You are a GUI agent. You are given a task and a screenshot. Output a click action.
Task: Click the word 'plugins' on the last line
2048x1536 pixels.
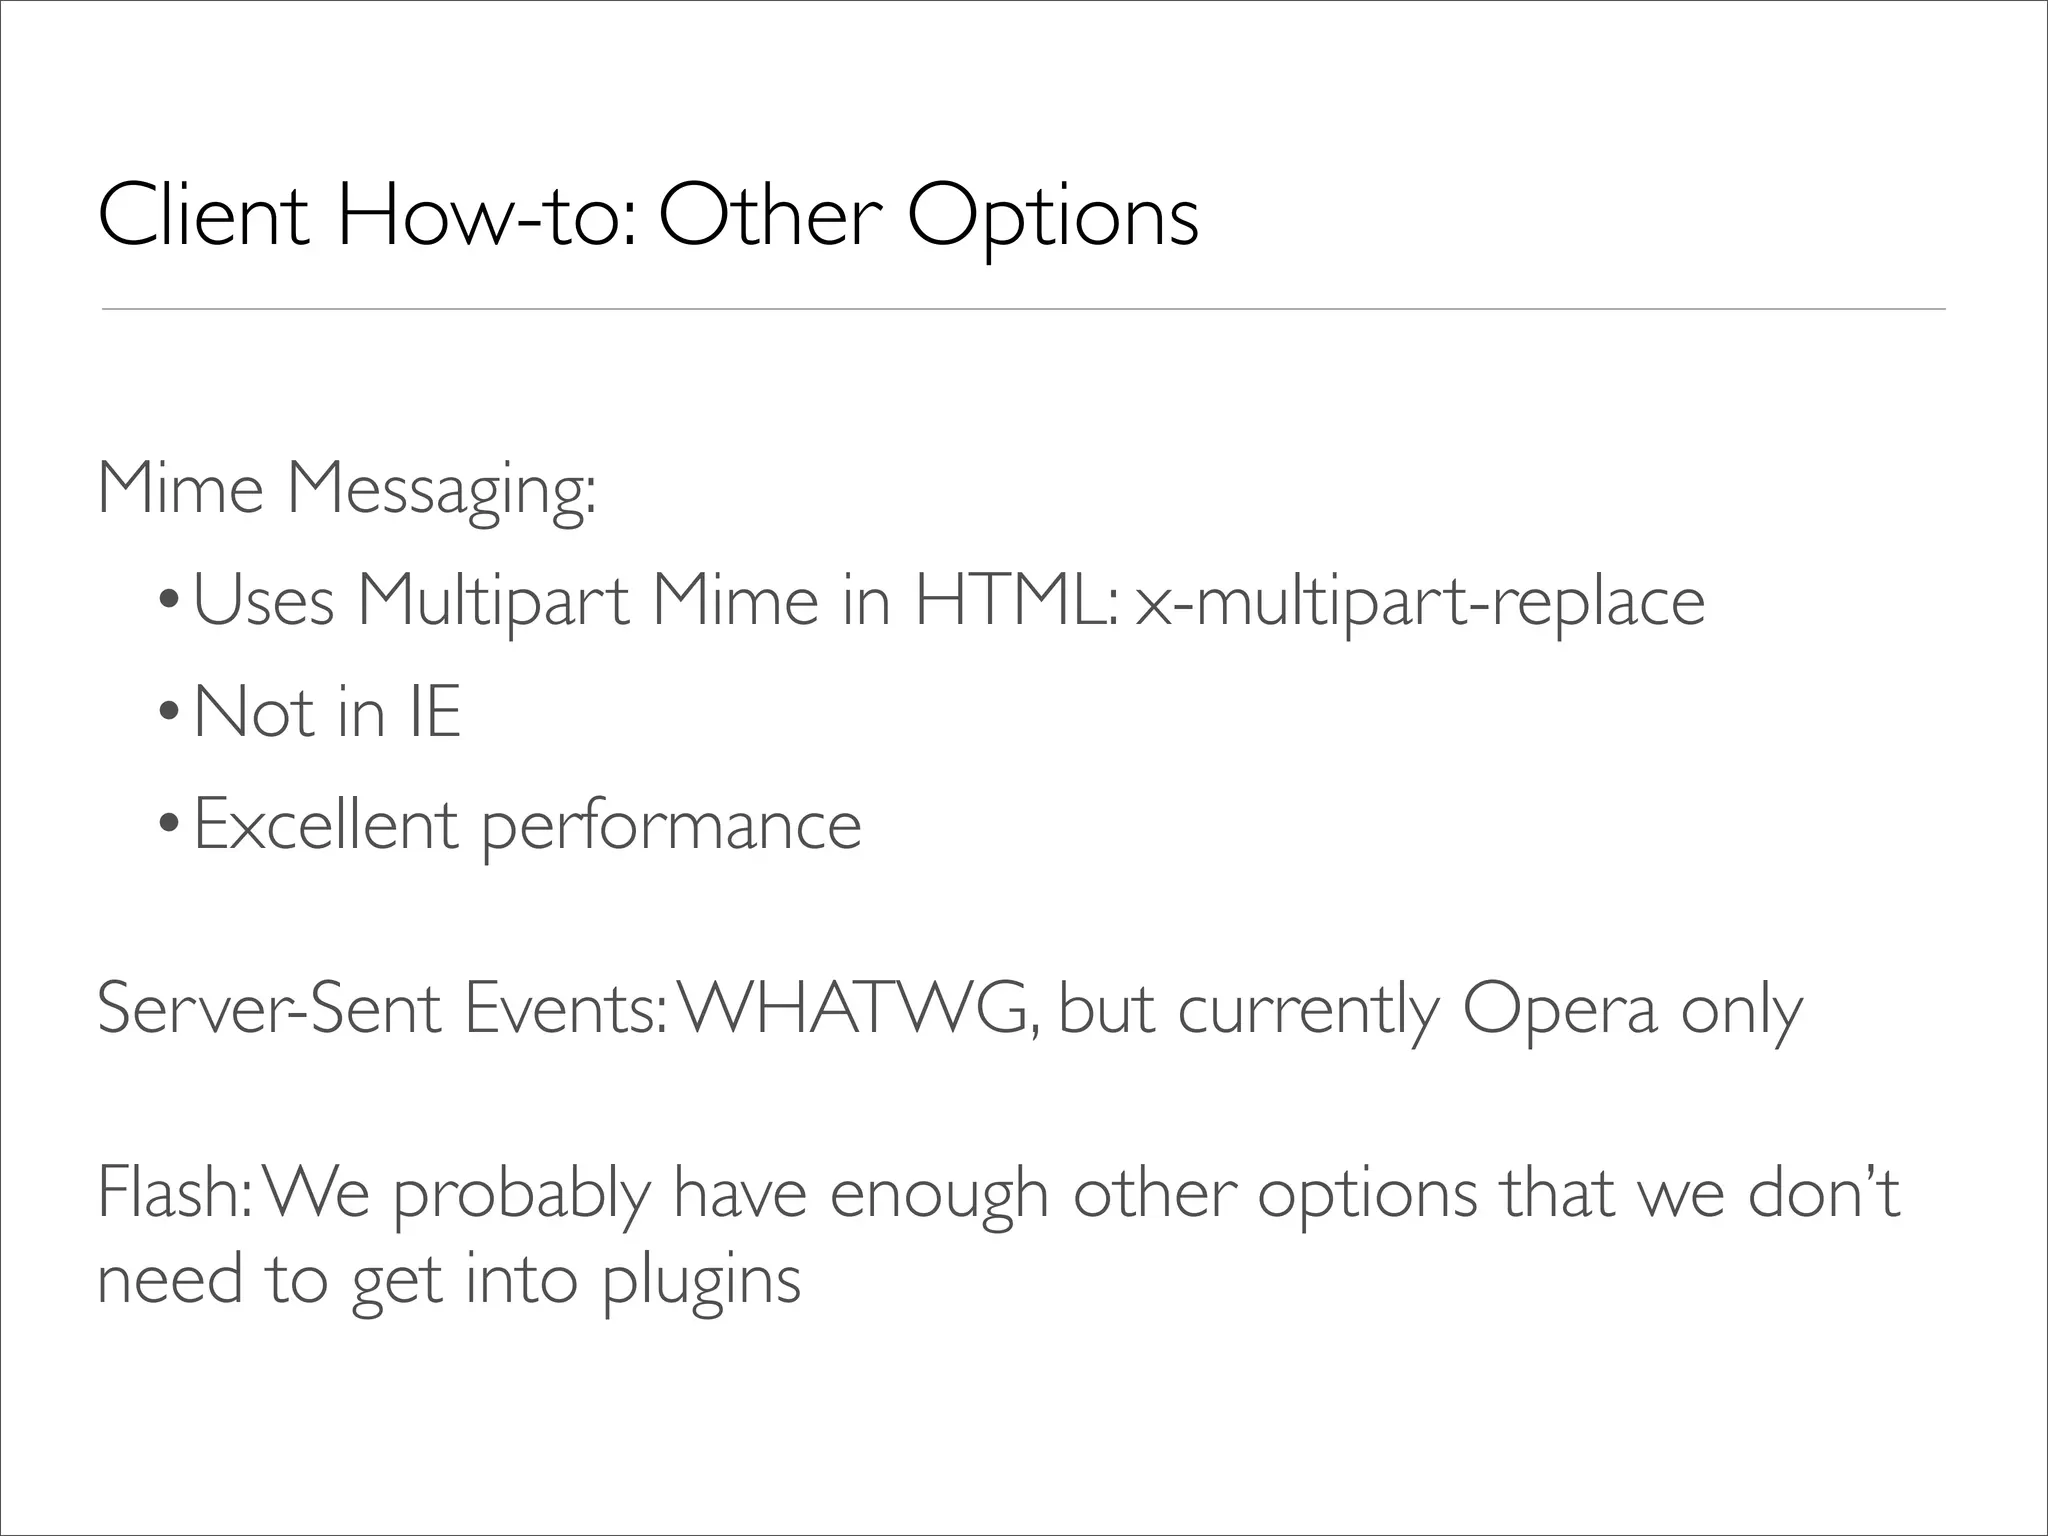700,1281
